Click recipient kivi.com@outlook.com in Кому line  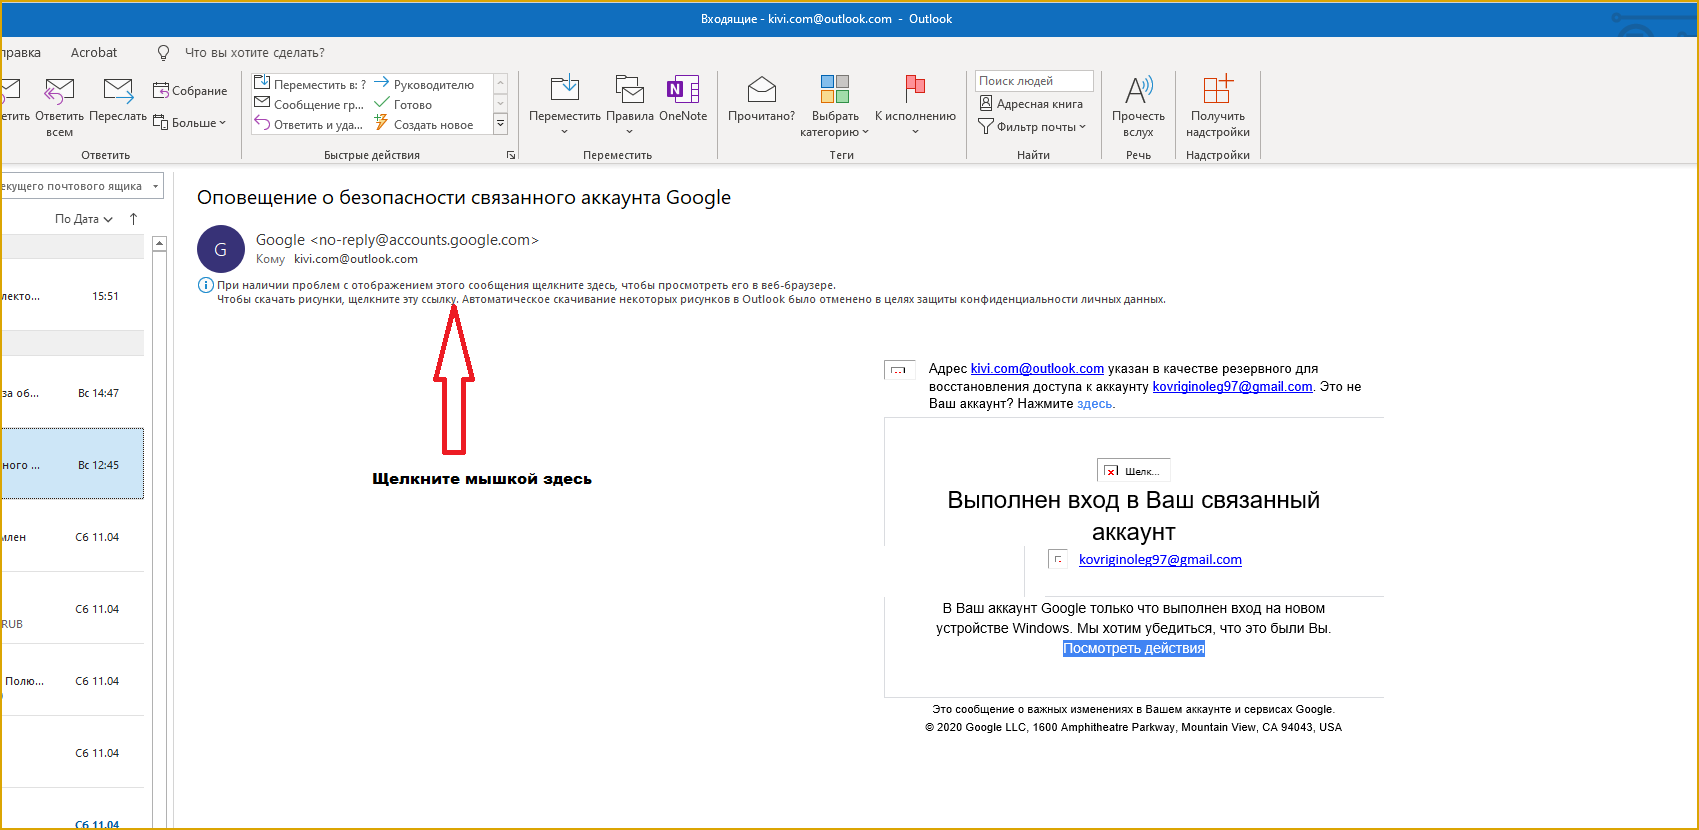[x=356, y=259]
